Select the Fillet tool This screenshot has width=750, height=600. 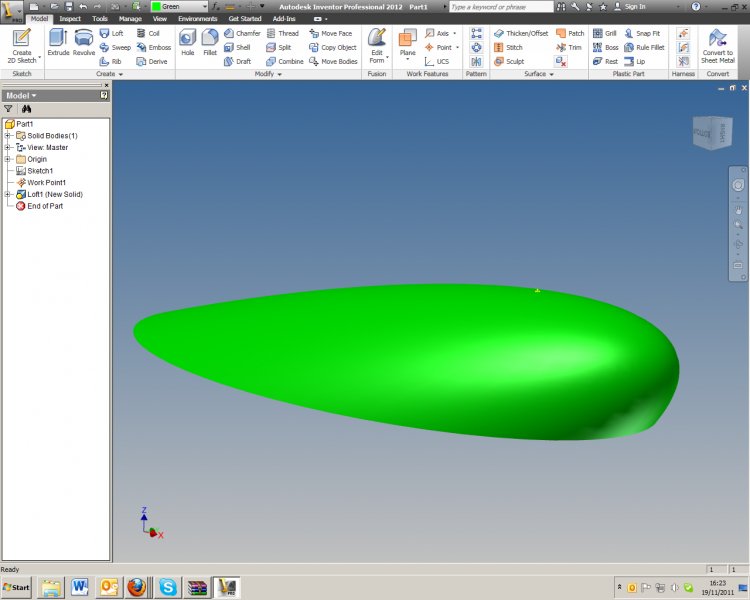tap(210, 43)
